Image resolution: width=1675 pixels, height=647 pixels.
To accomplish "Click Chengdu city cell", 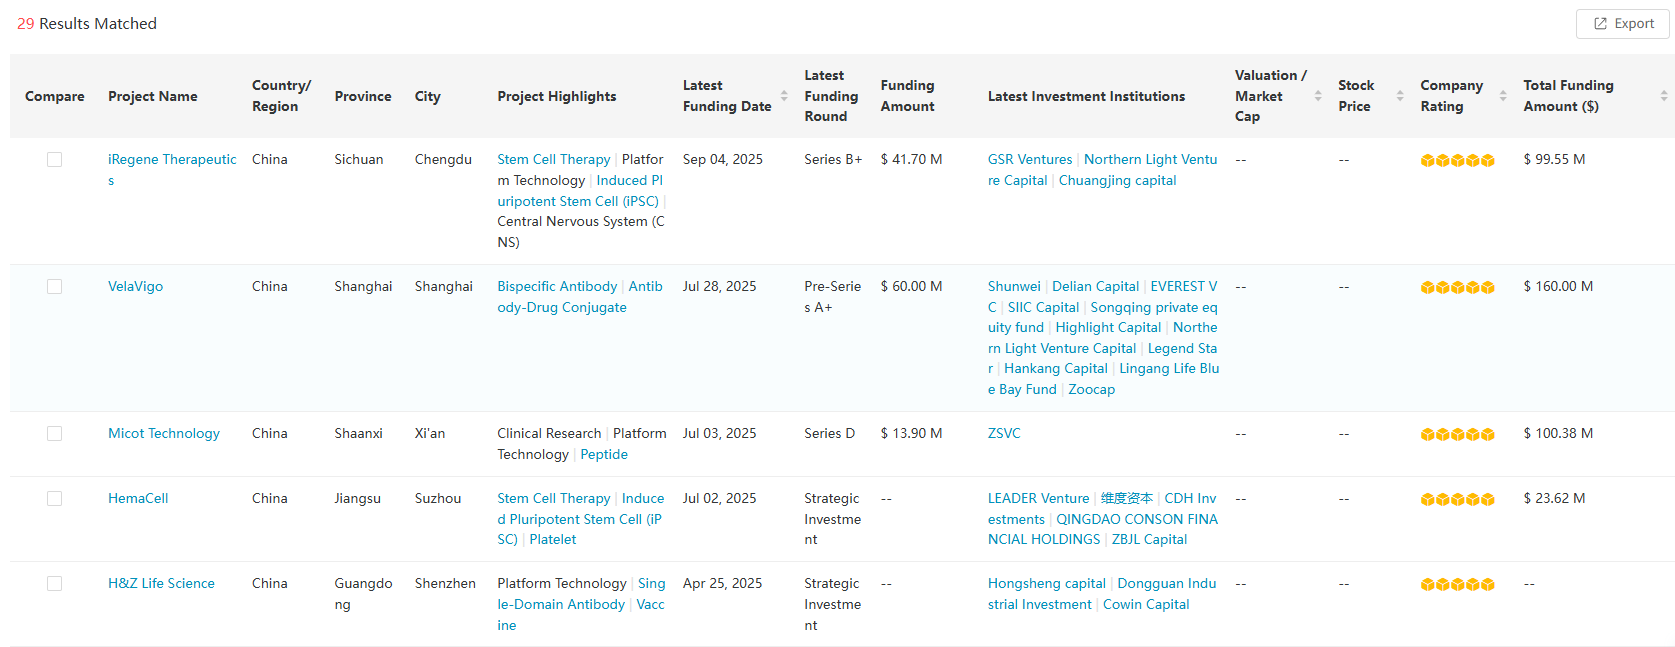I will 443,159.
